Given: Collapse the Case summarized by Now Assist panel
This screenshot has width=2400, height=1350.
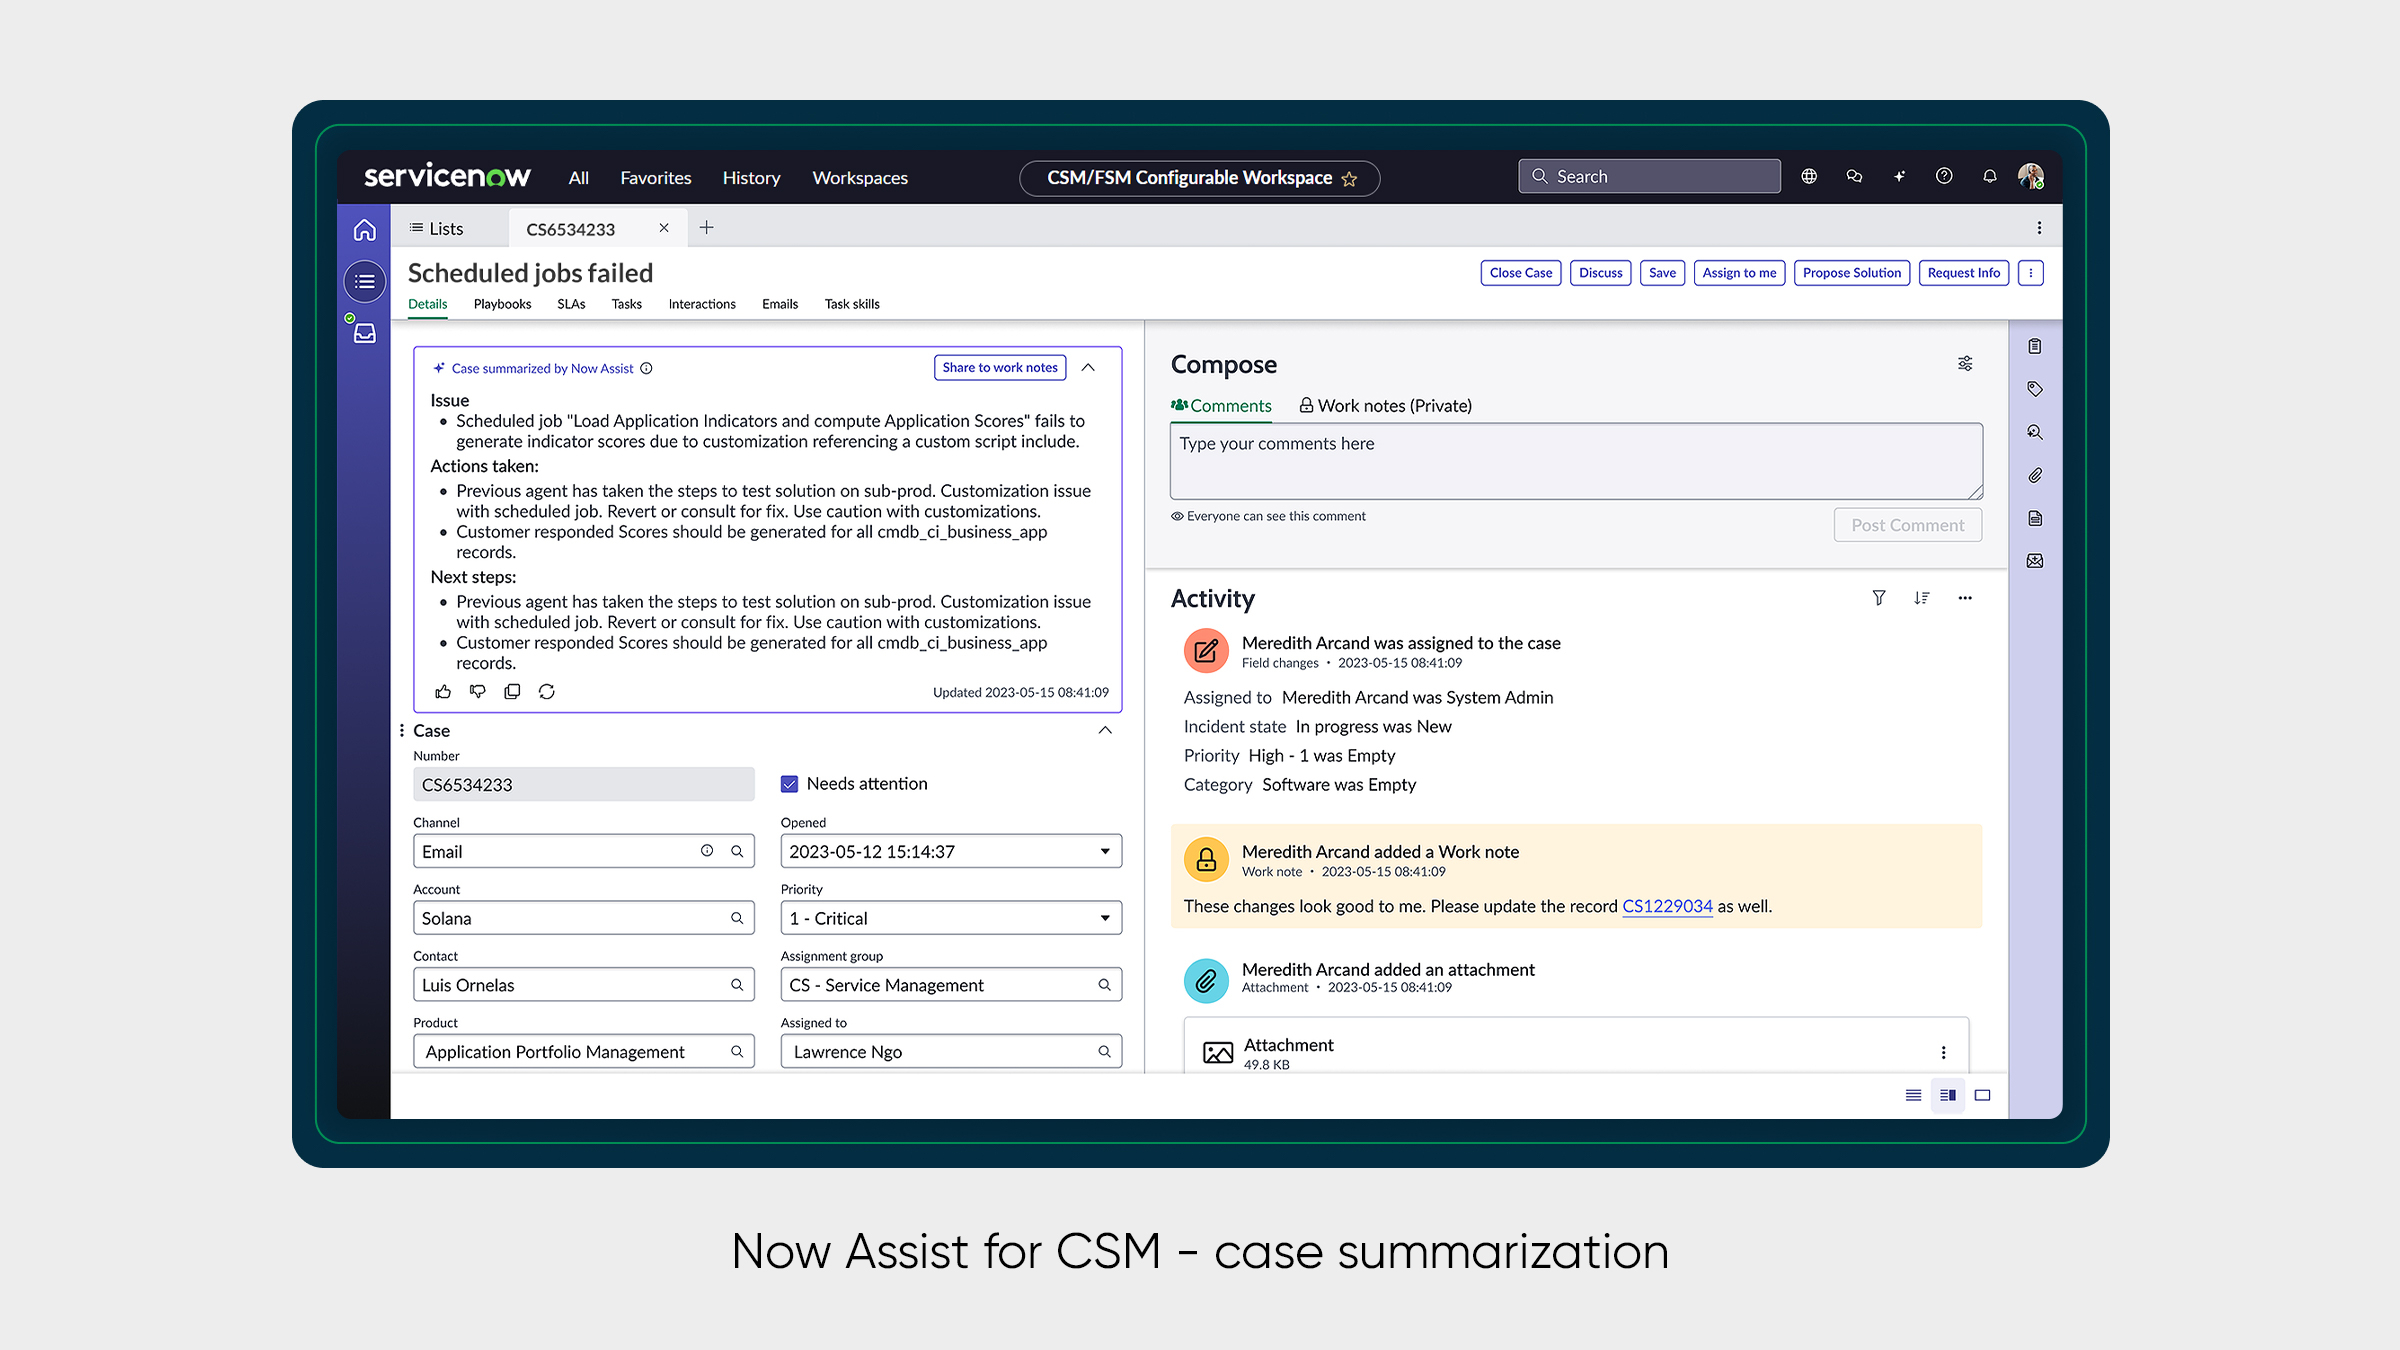Looking at the screenshot, I should (1088, 368).
